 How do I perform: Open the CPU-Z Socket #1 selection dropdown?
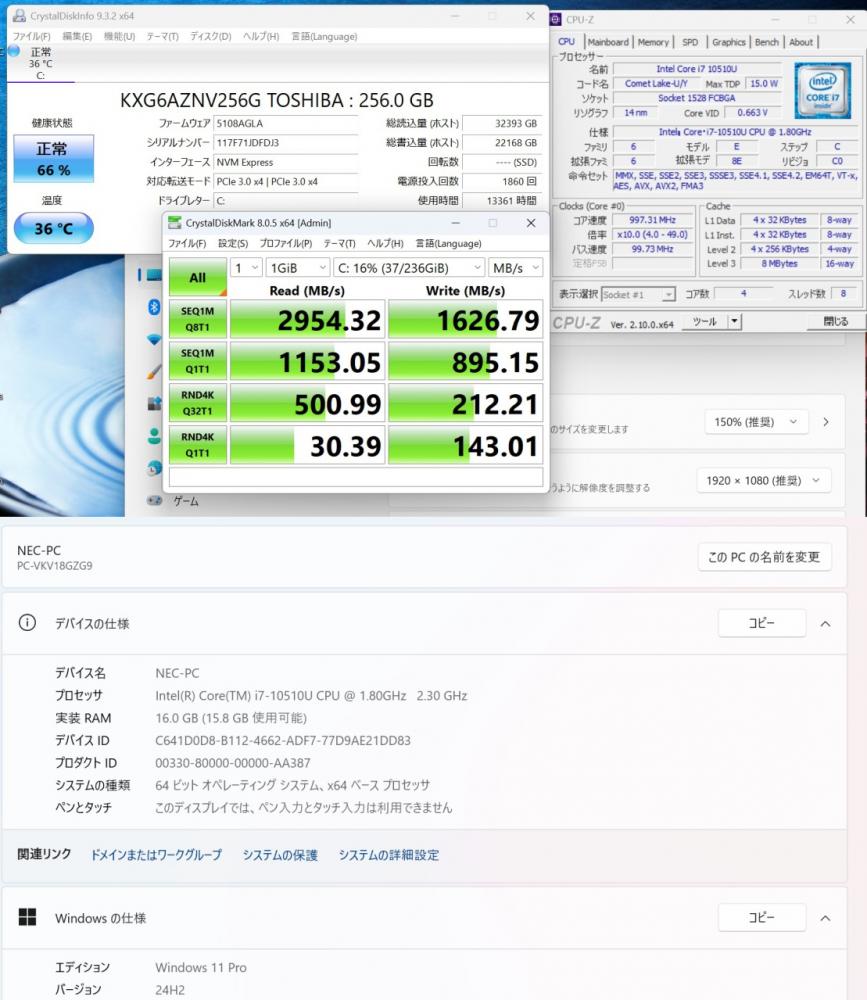pyautogui.click(x=638, y=295)
